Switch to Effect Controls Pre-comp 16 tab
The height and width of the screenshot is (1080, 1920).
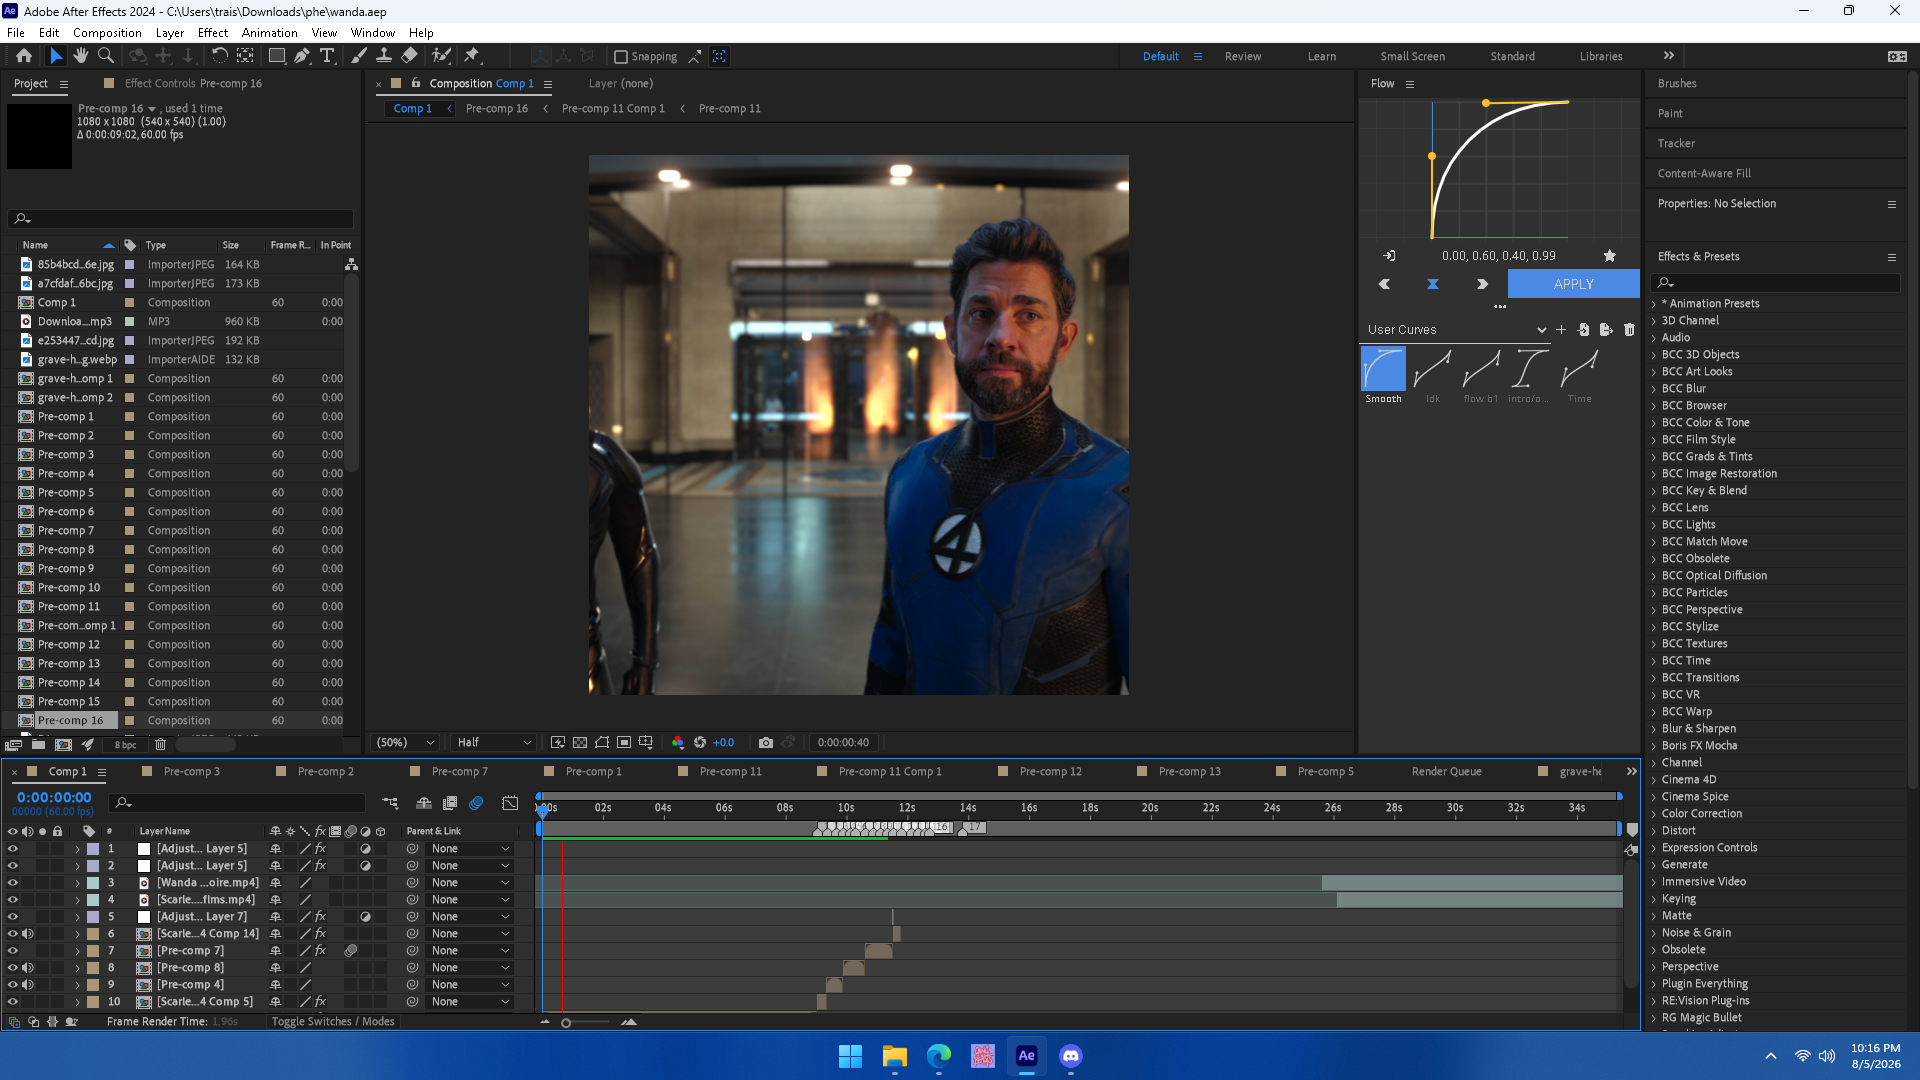(193, 84)
